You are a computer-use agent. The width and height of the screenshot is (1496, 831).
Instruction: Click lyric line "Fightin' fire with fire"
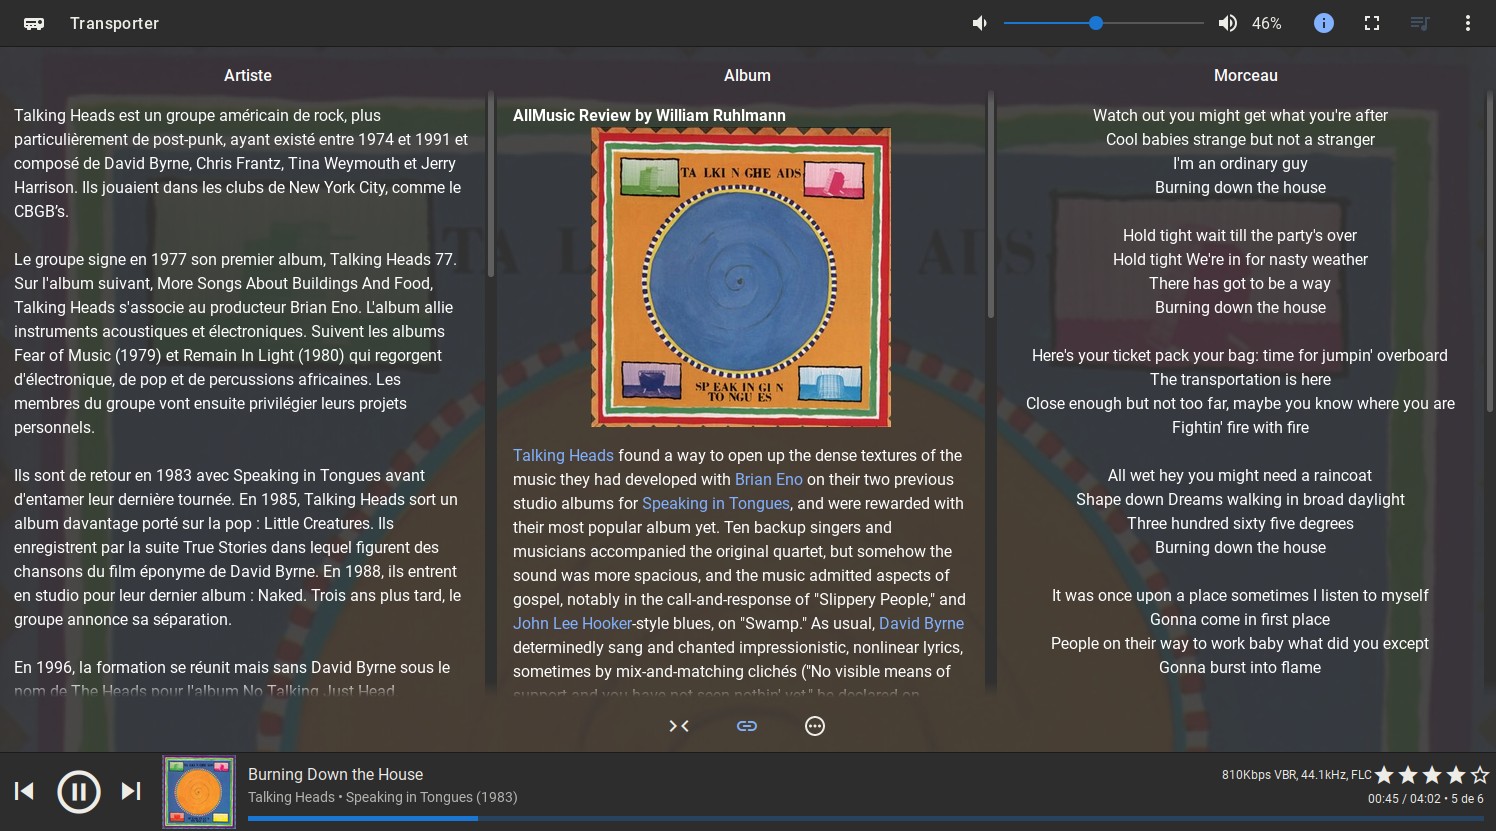pyautogui.click(x=1240, y=427)
